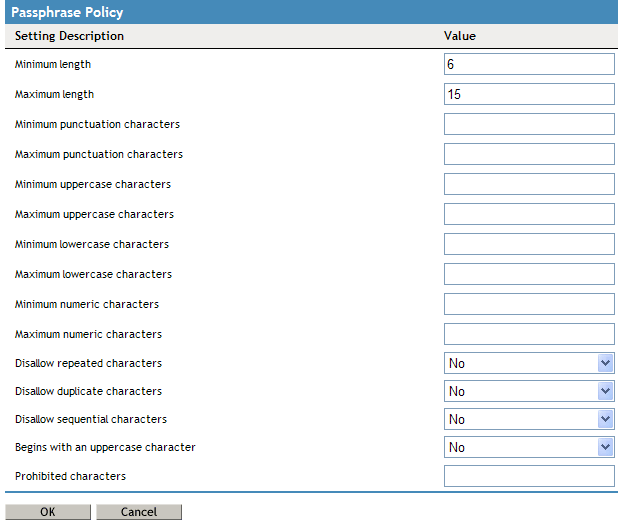
Task: Select the Minimum uppercase characters field
Action: pyautogui.click(x=529, y=184)
